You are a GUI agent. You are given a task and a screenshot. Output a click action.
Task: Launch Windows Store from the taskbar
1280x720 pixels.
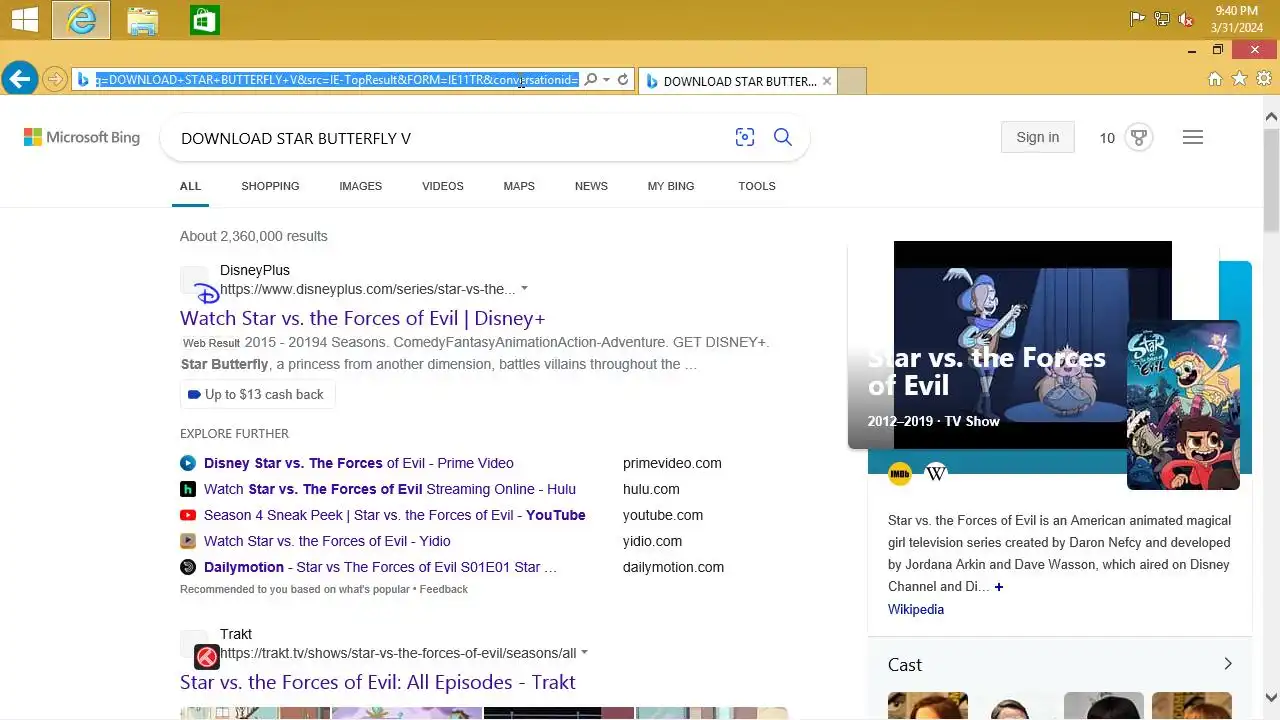[204, 20]
